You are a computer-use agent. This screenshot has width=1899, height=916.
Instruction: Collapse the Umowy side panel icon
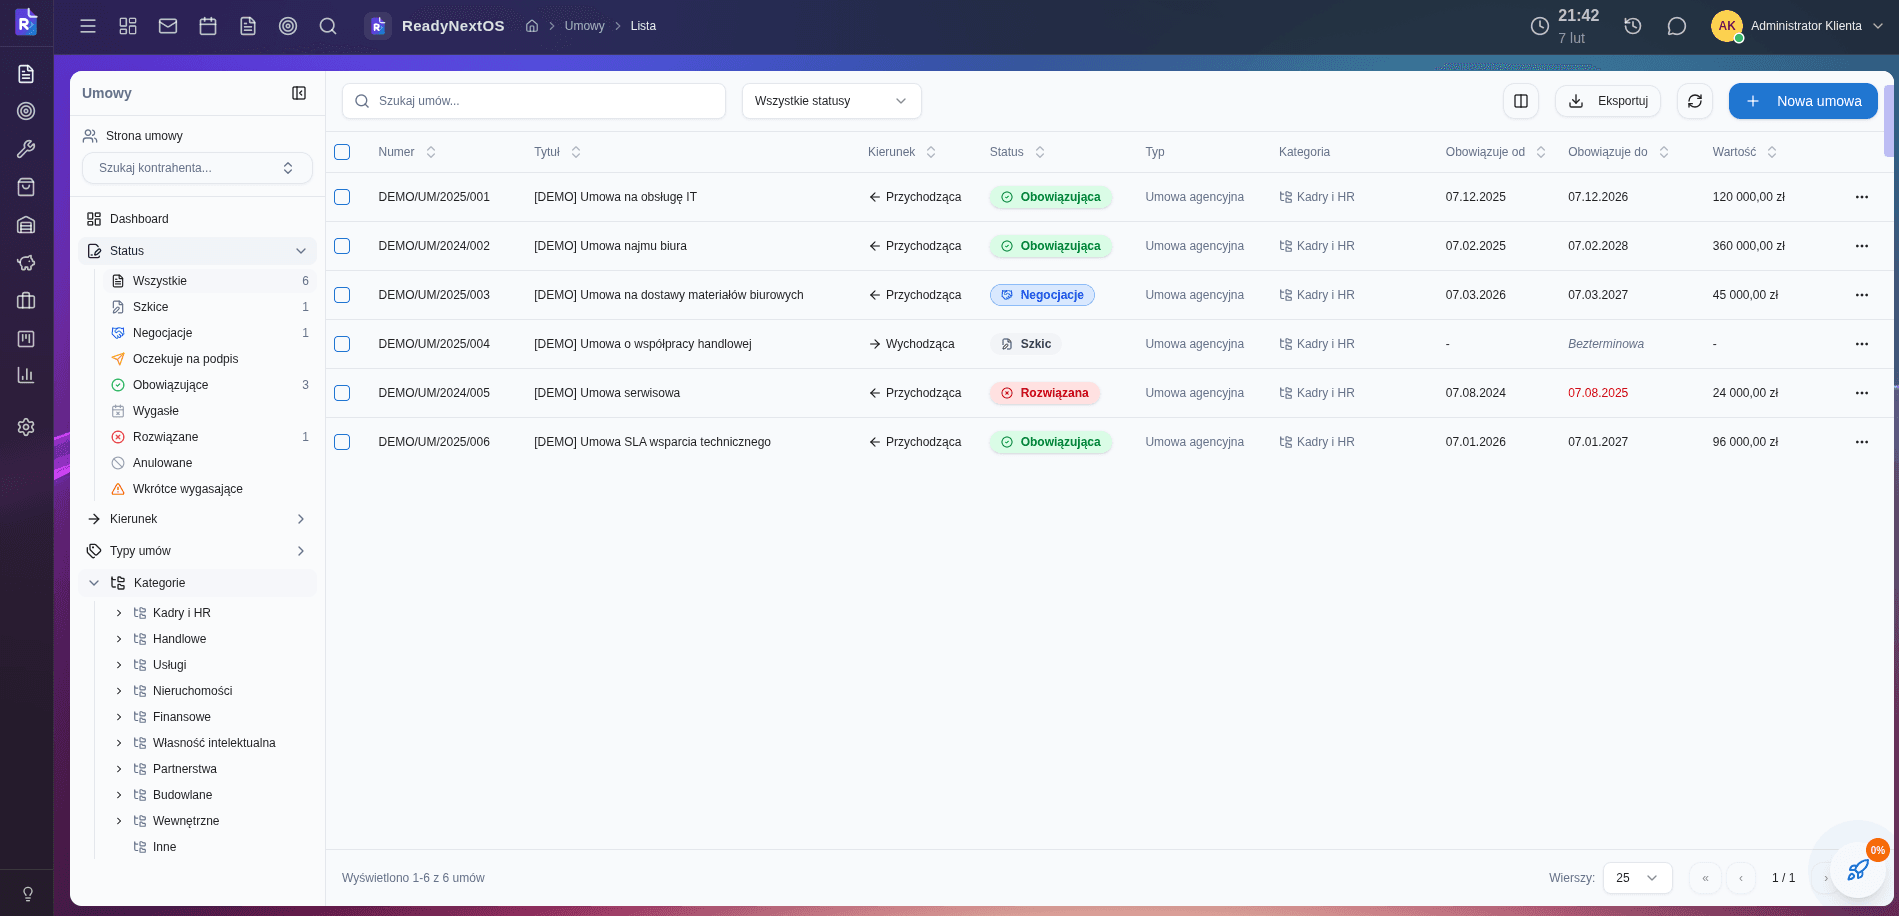(299, 93)
